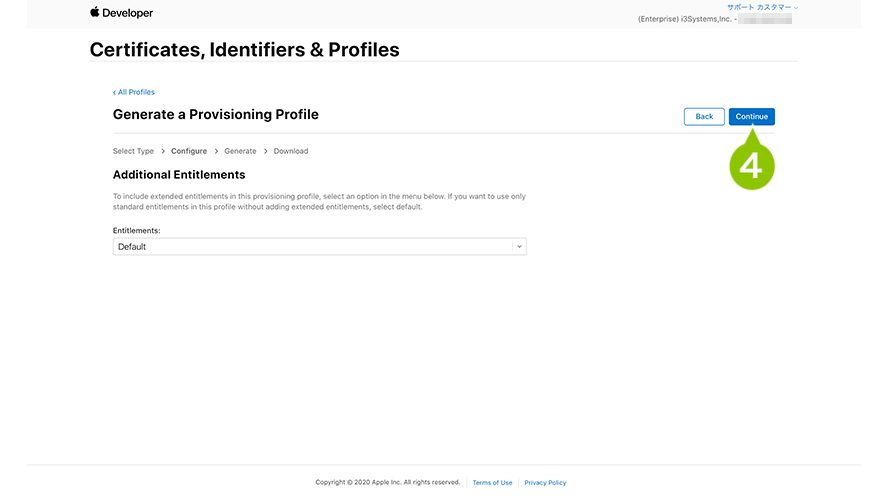The width and height of the screenshot is (889, 500).
Task: Open the Developer home text link
Action: click(128, 13)
